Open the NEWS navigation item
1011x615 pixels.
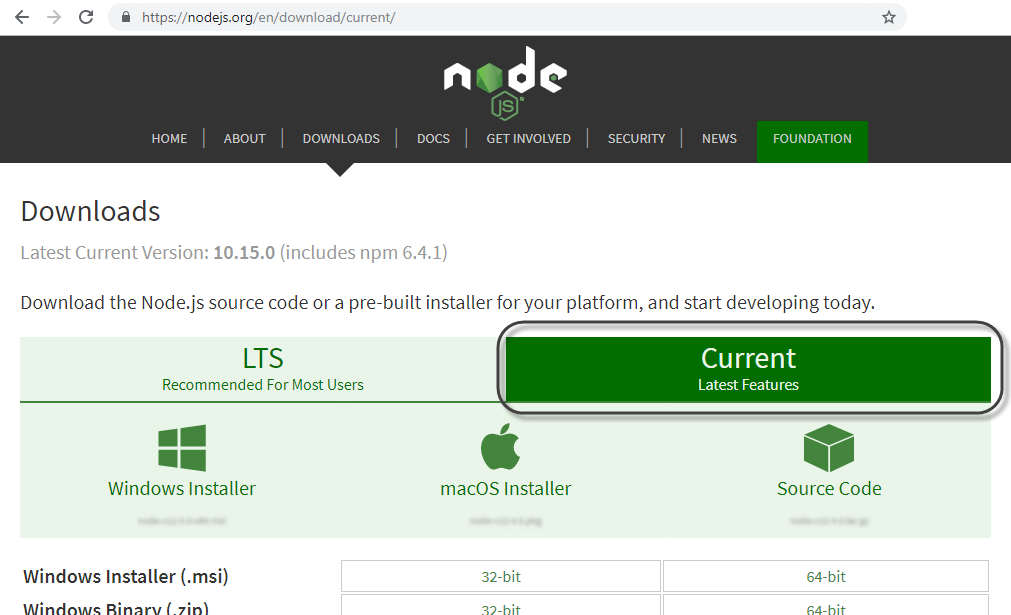(719, 139)
